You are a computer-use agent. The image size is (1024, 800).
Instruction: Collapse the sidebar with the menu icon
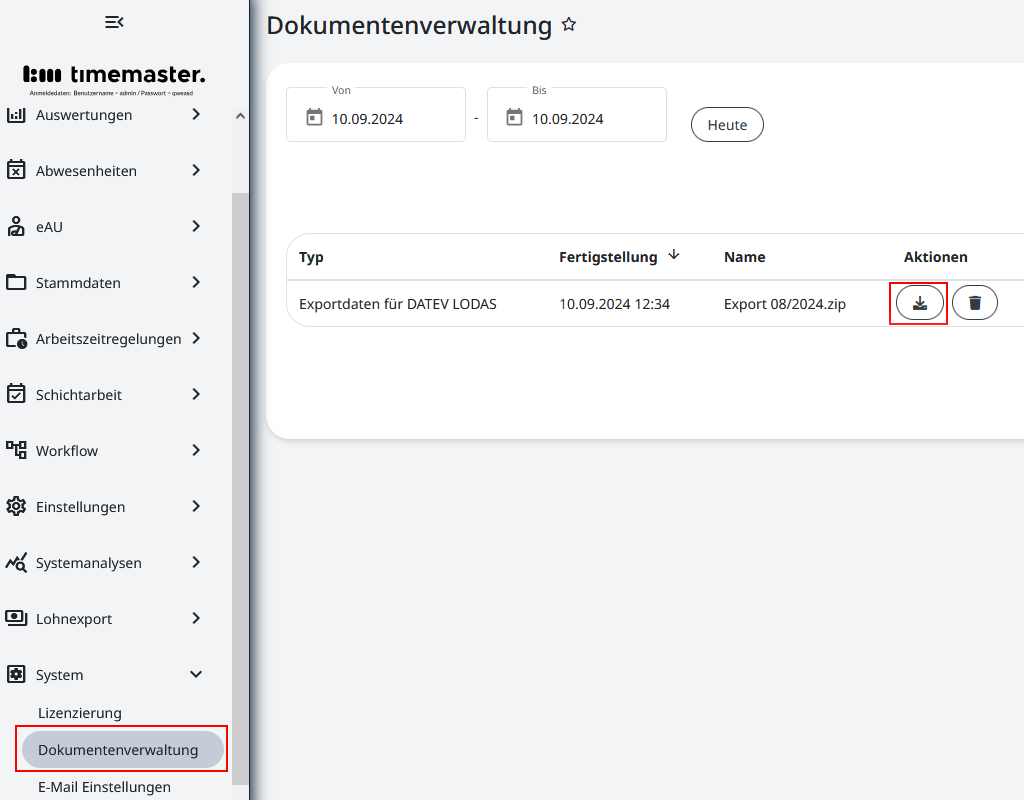[x=114, y=22]
